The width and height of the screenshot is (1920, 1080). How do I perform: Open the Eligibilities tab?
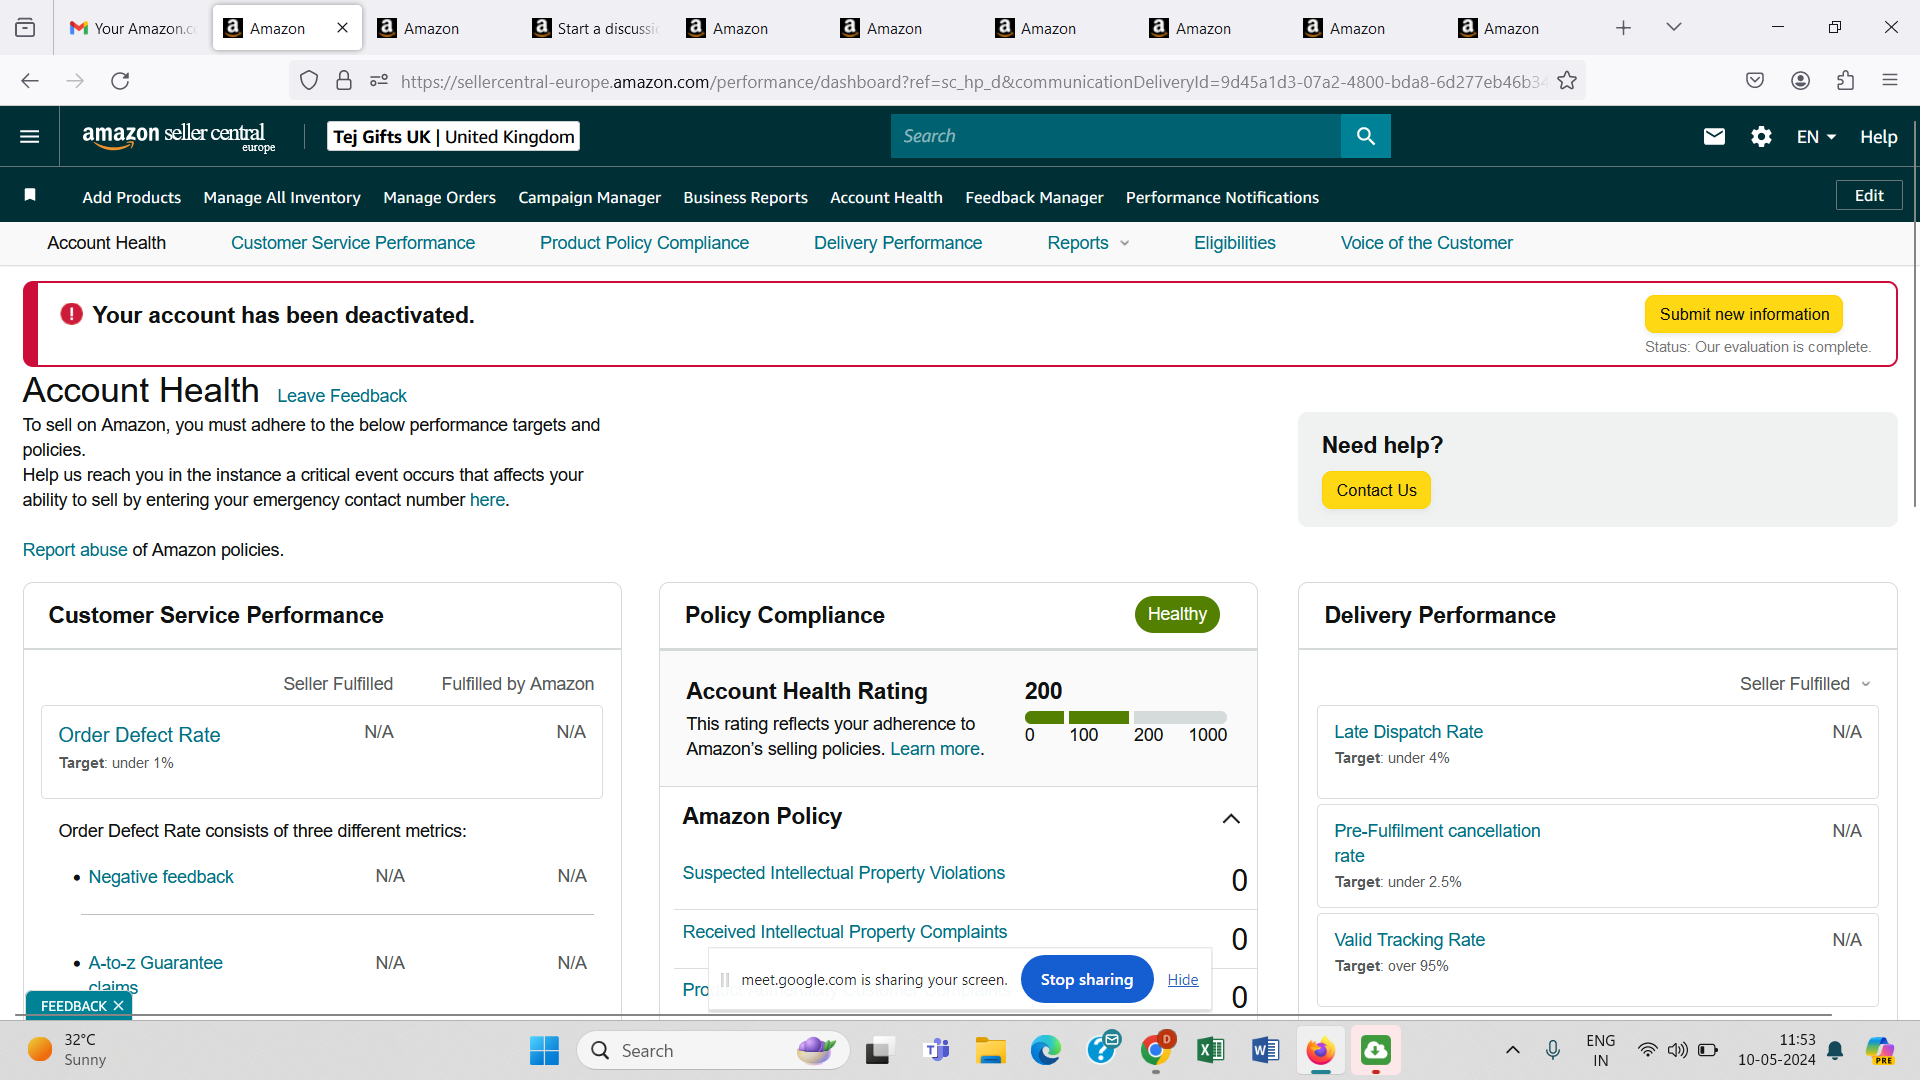[x=1235, y=243]
